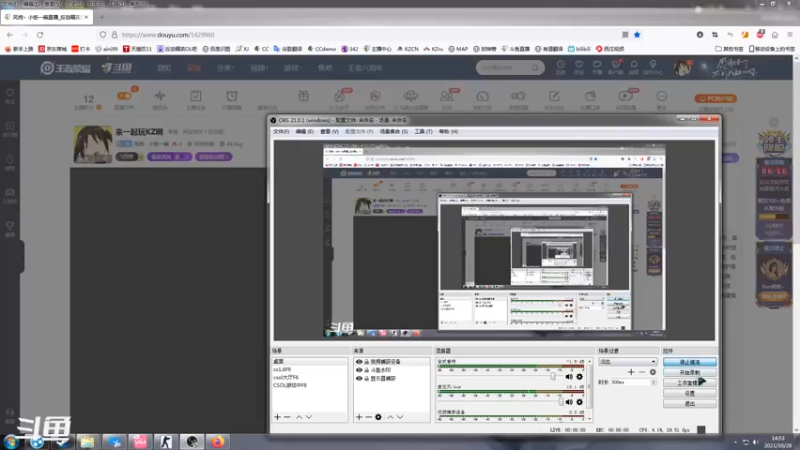
Task: Mute the 麦克风/Aux mixer track
Action: [569, 402]
